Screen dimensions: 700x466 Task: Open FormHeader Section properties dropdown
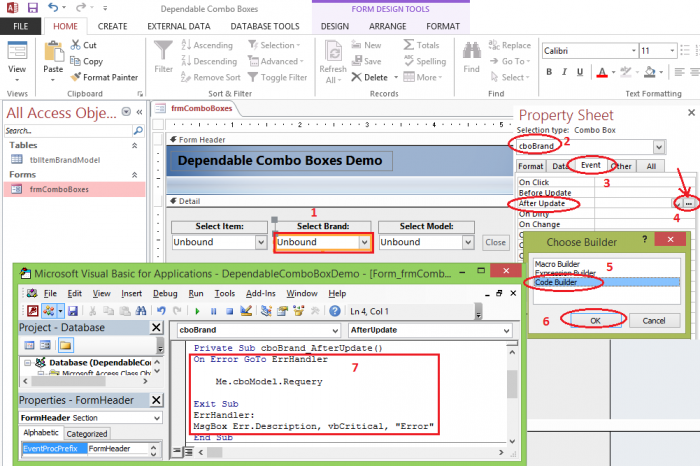coord(157,418)
